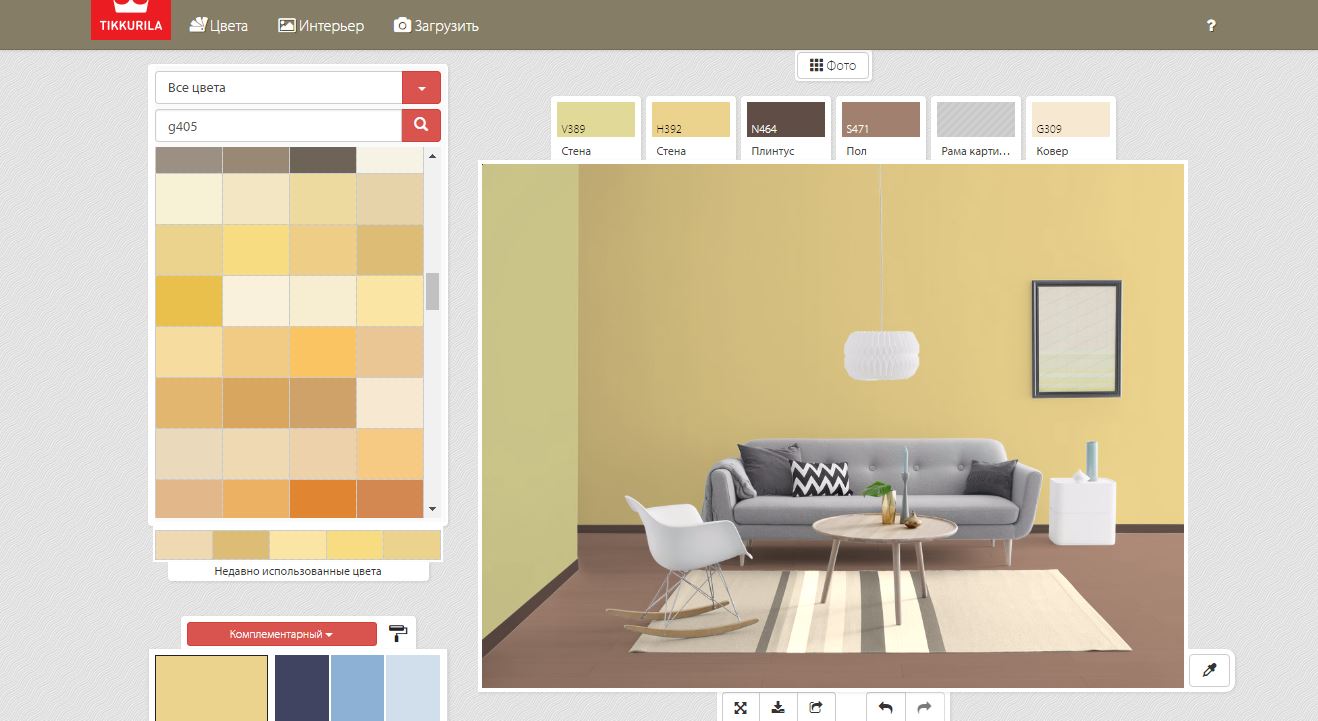Pick the medium blue complementary swatch
The height and width of the screenshot is (721, 1318).
pos(357,688)
